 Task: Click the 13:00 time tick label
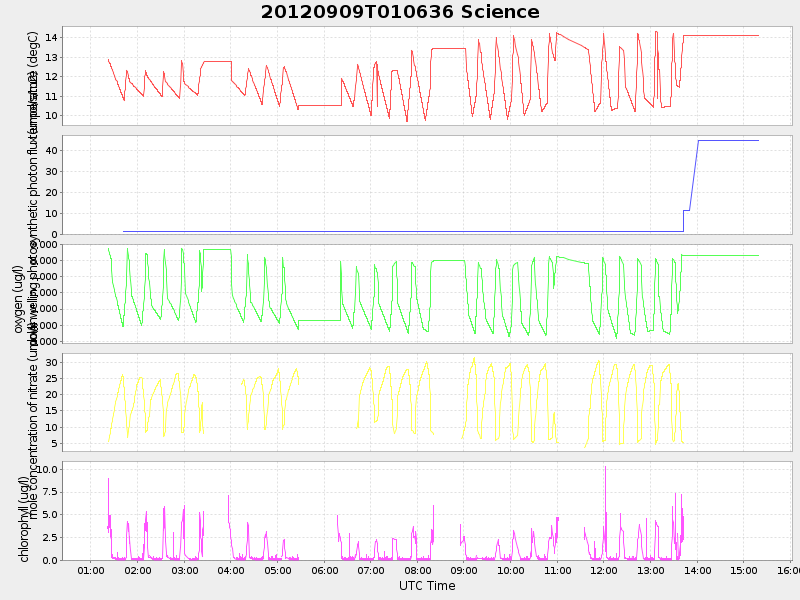pos(651,570)
